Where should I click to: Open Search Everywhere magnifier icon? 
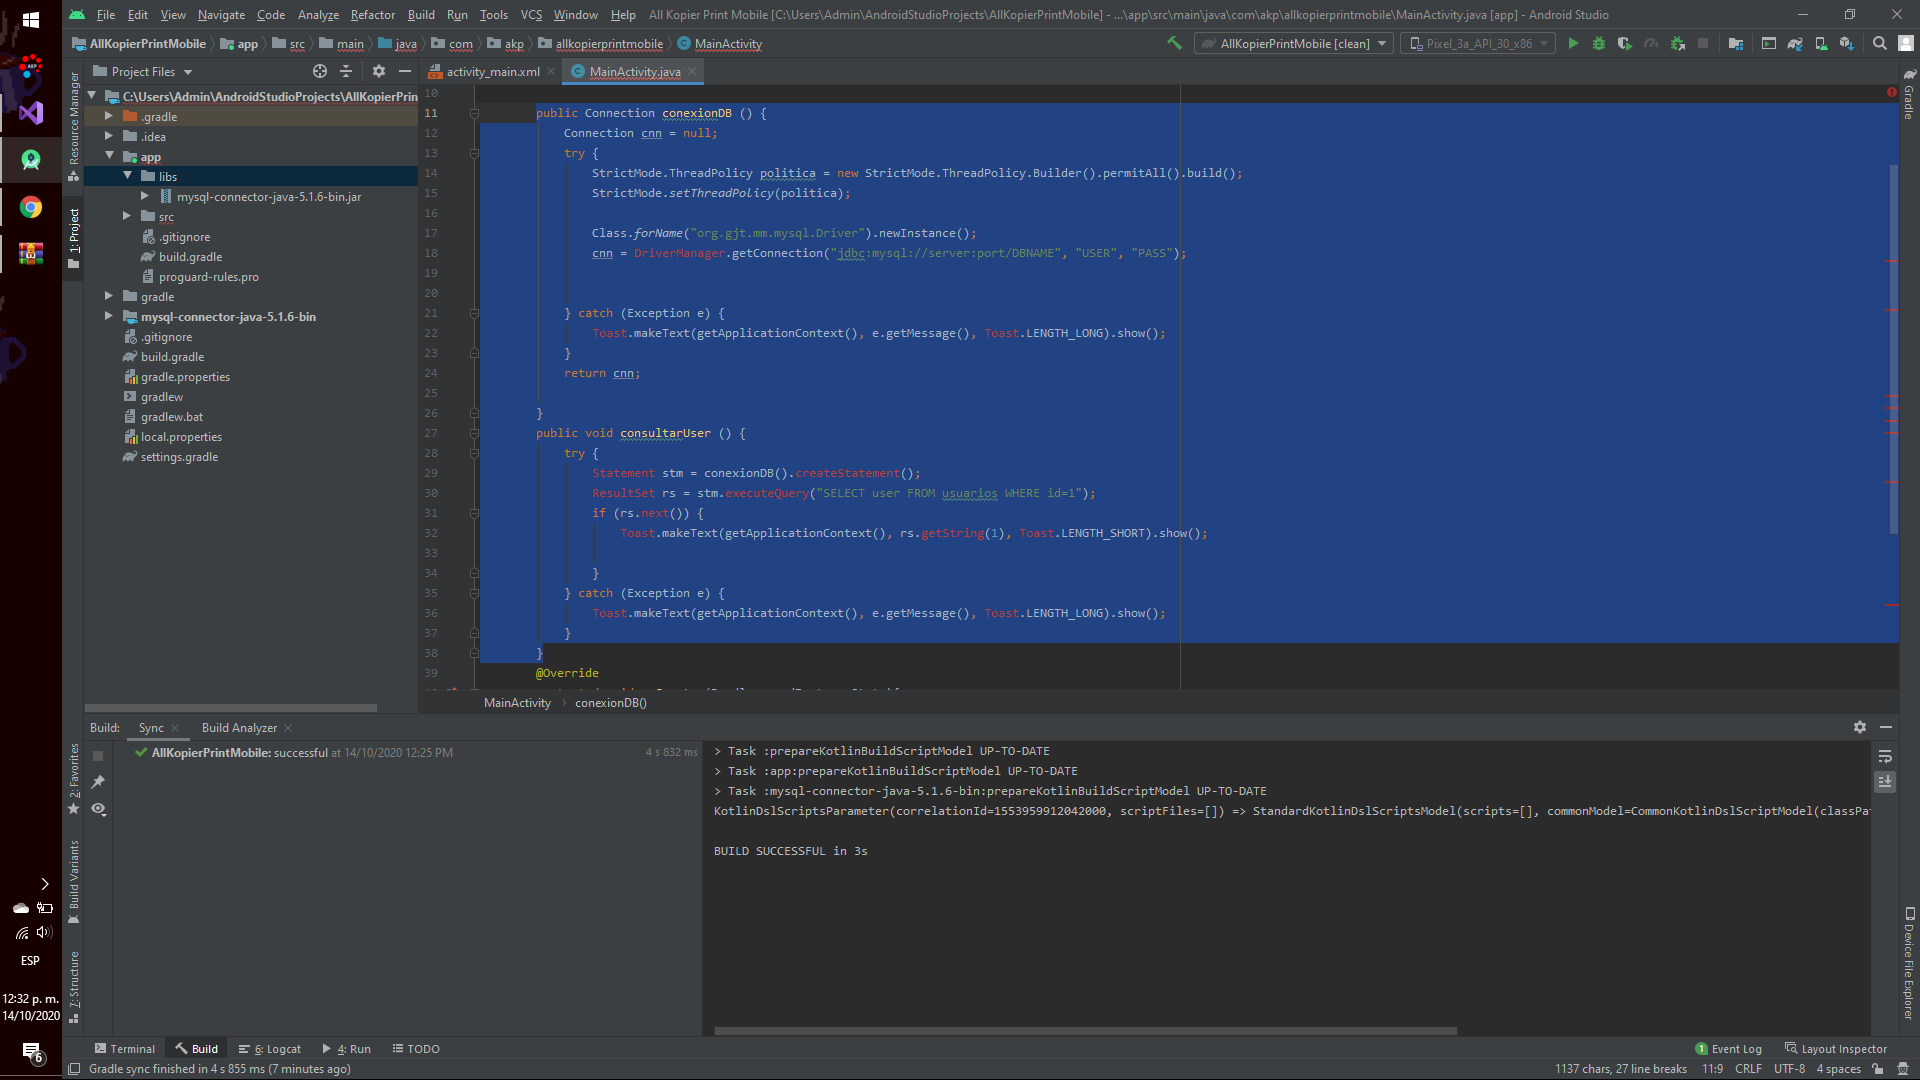(1880, 43)
